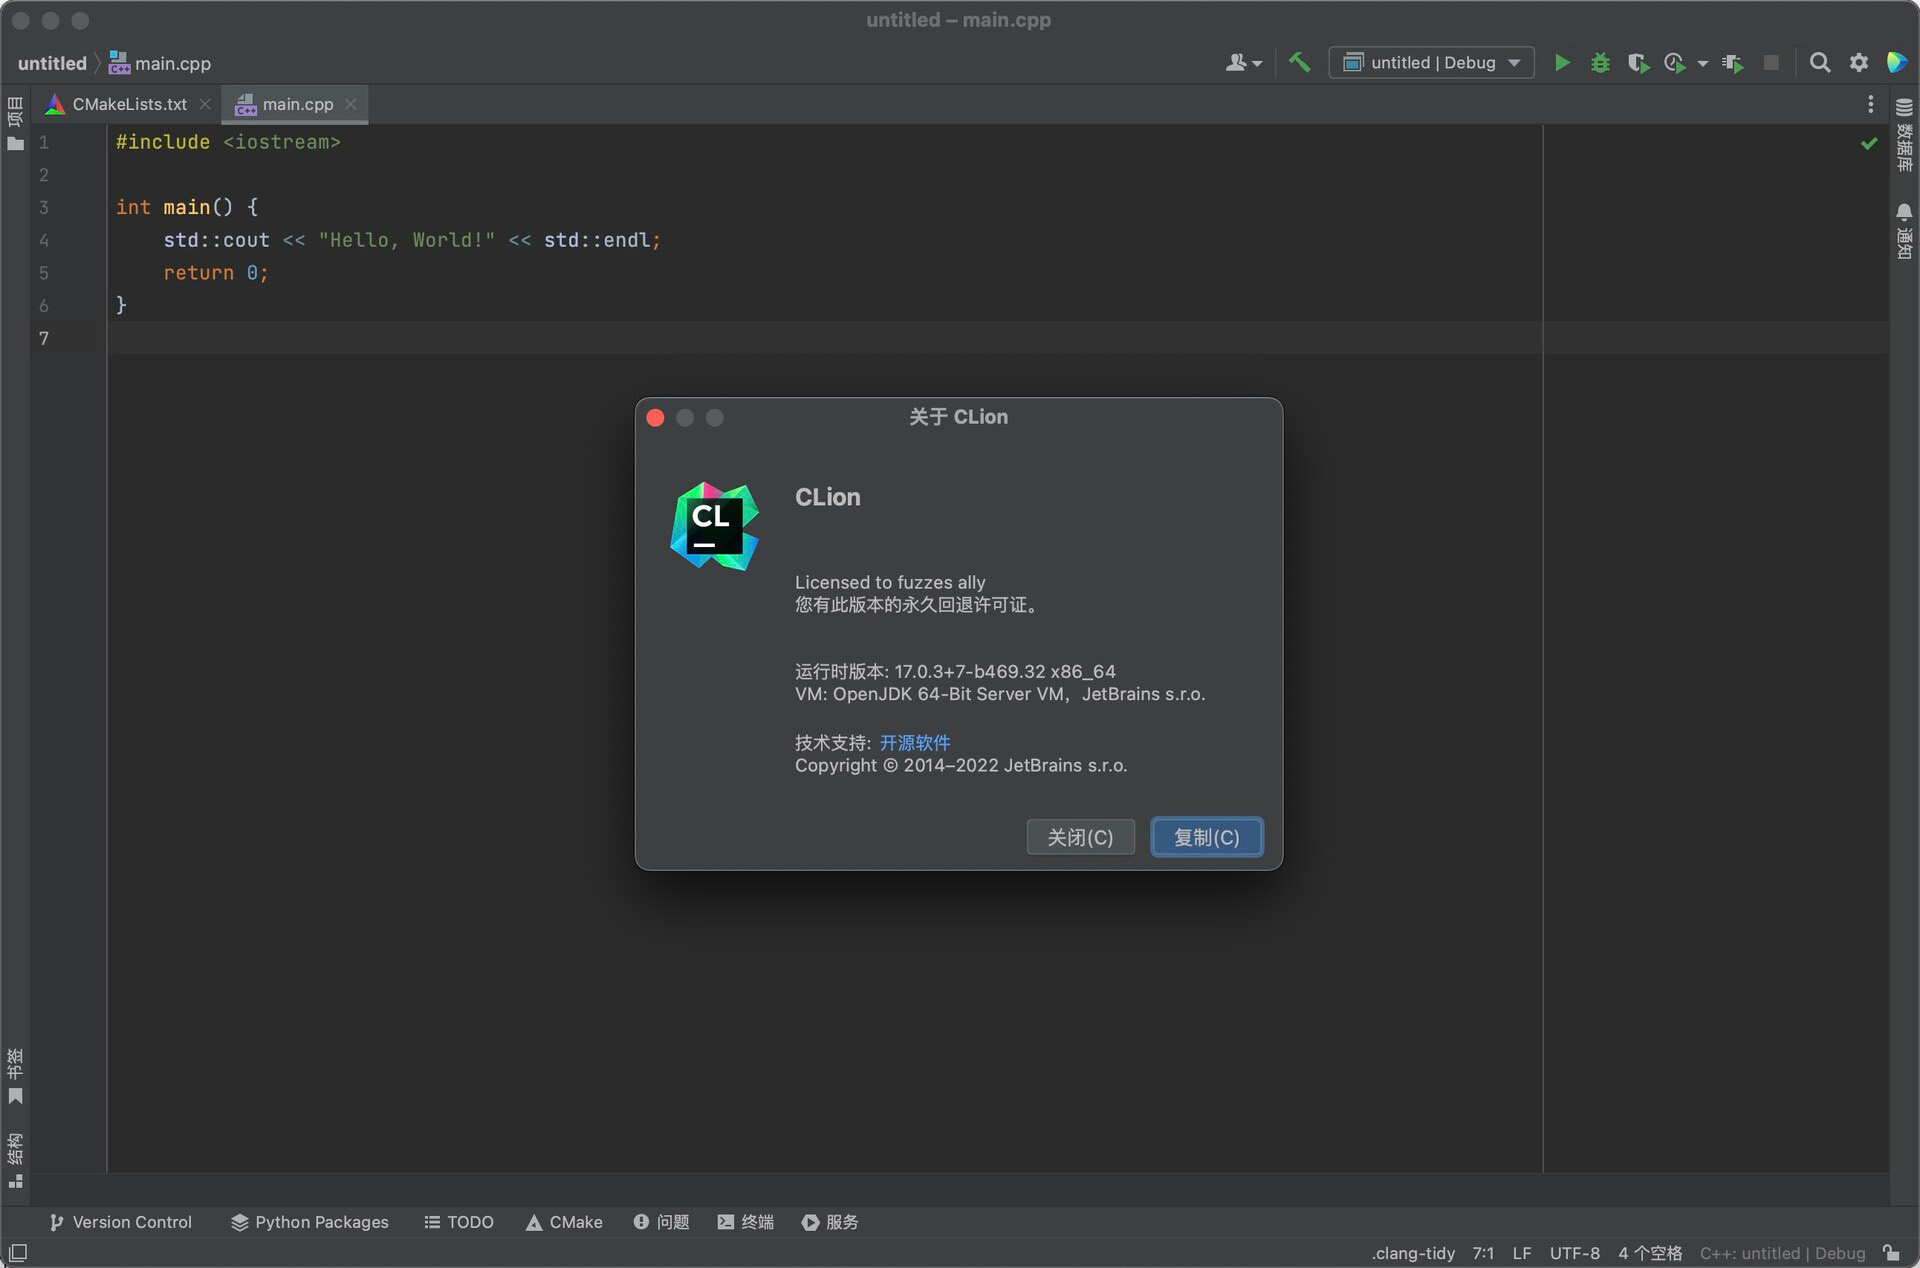Open the editor tabs more-options menu
1920x1268 pixels.
point(1870,104)
